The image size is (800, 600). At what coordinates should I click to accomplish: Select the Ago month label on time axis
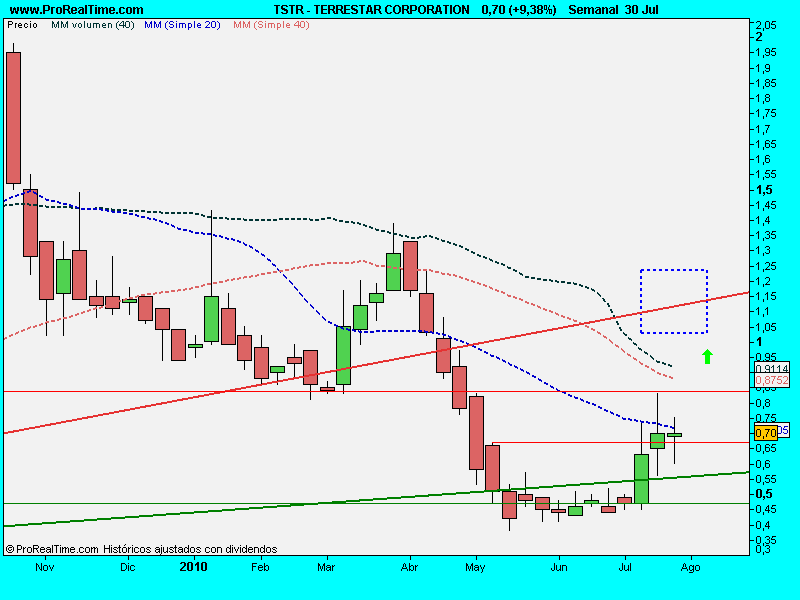pyautogui.click(x=691, y=567)
